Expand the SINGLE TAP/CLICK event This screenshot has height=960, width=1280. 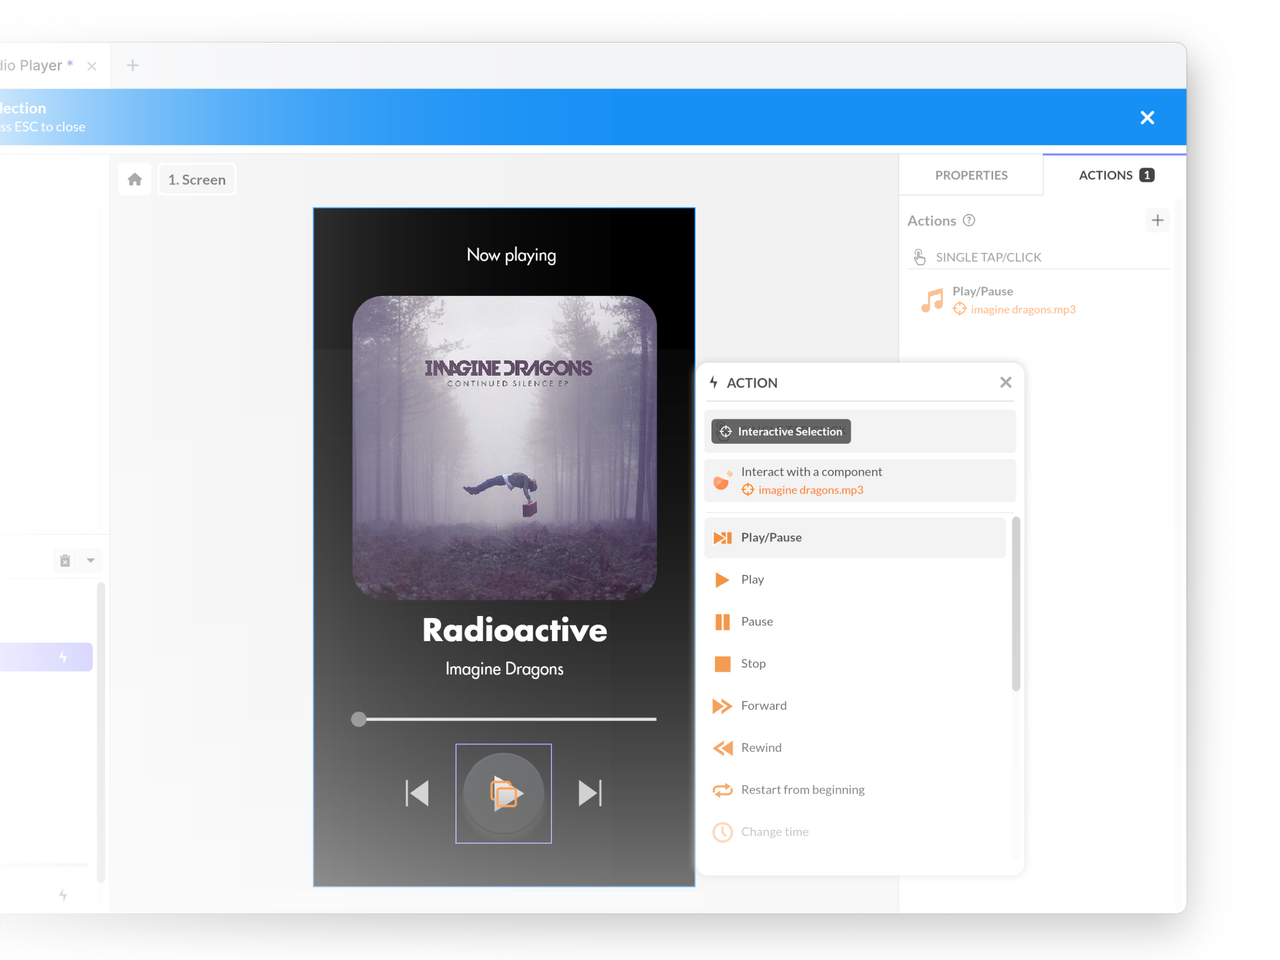click(x=990, y=257)
